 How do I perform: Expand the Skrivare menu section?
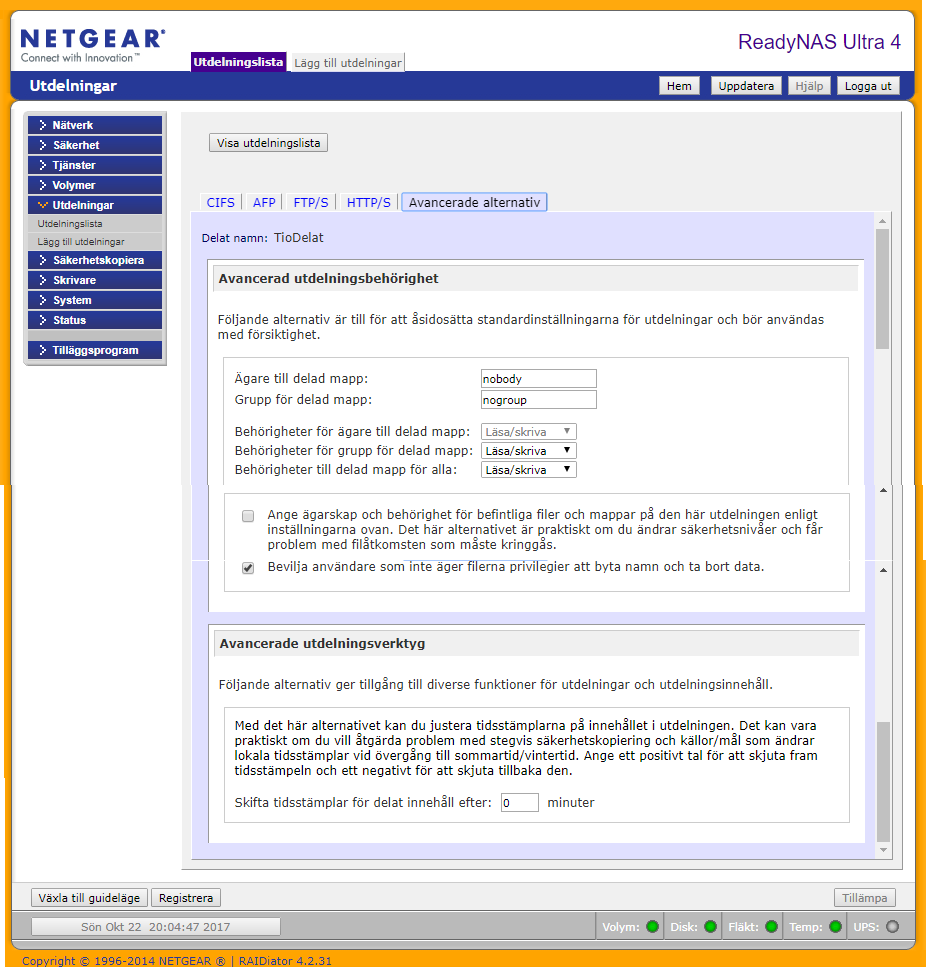(95, 280)
